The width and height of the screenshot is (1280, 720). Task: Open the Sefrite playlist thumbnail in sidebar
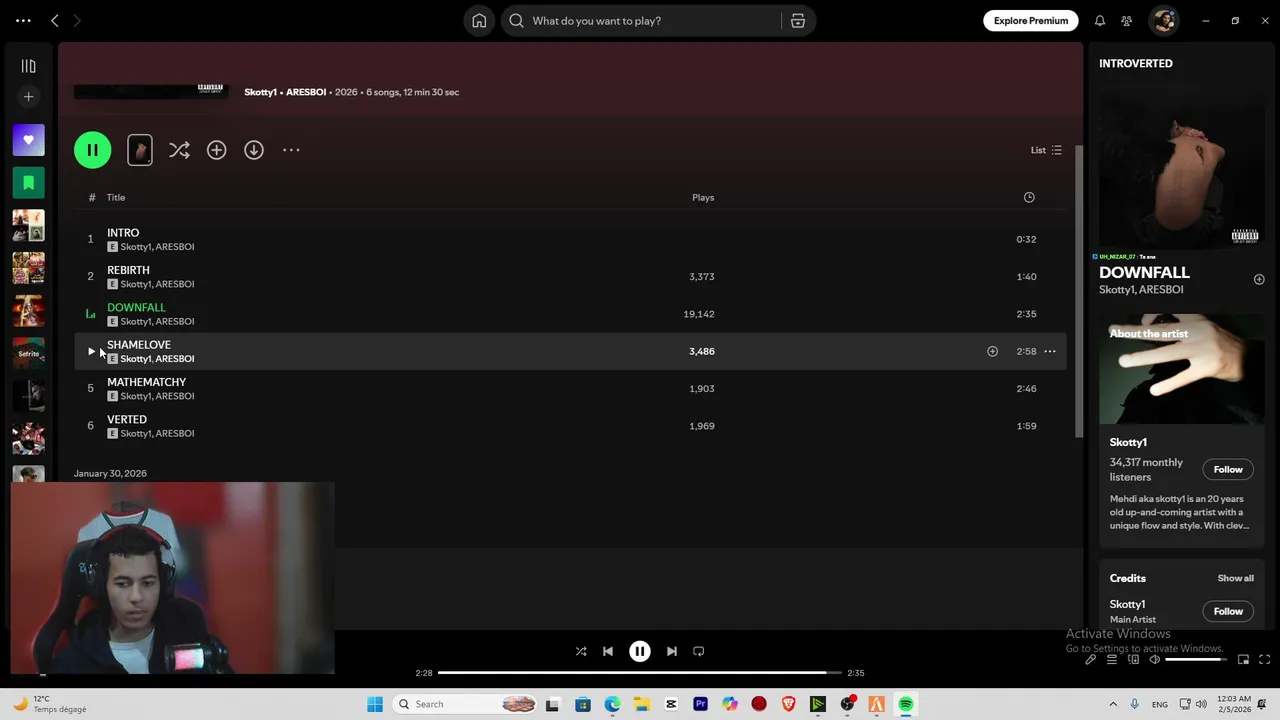(28, 353)
